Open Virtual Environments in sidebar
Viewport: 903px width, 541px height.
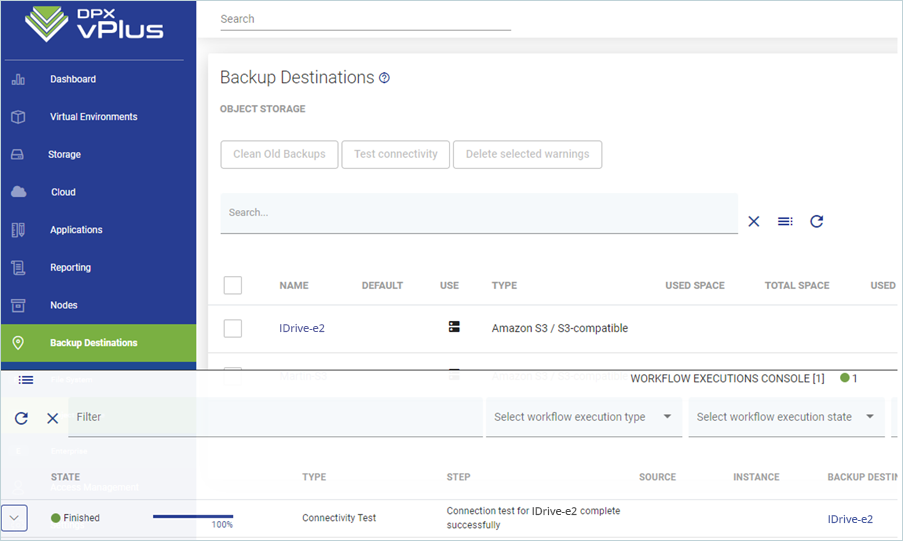click(93, 117)
